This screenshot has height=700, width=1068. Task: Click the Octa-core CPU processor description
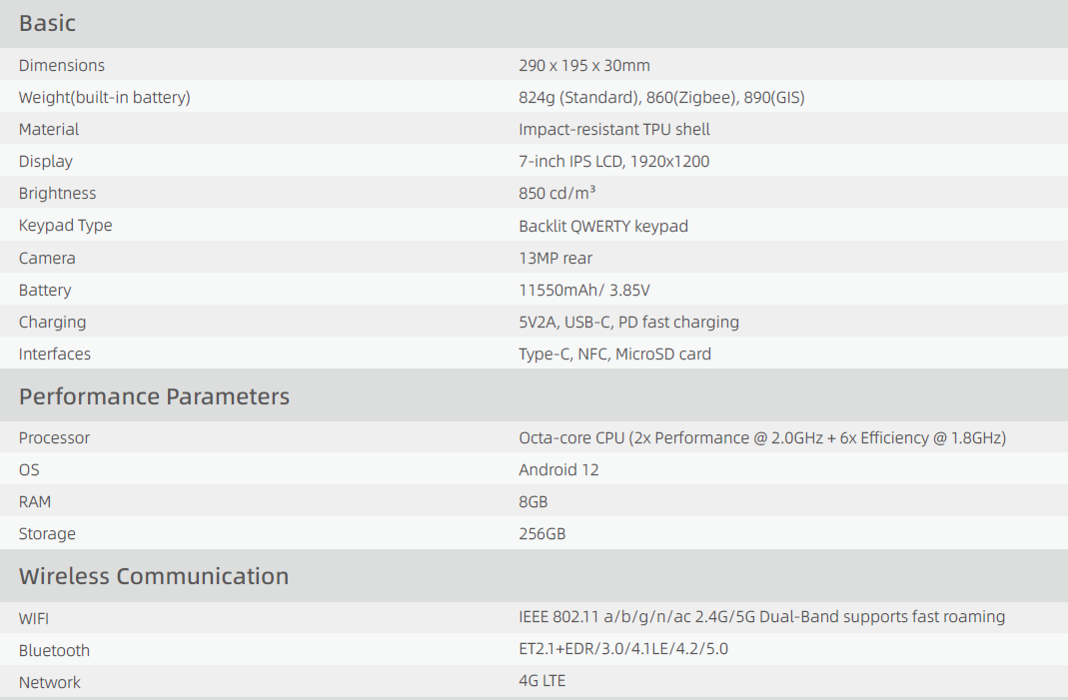click(762, 438)
